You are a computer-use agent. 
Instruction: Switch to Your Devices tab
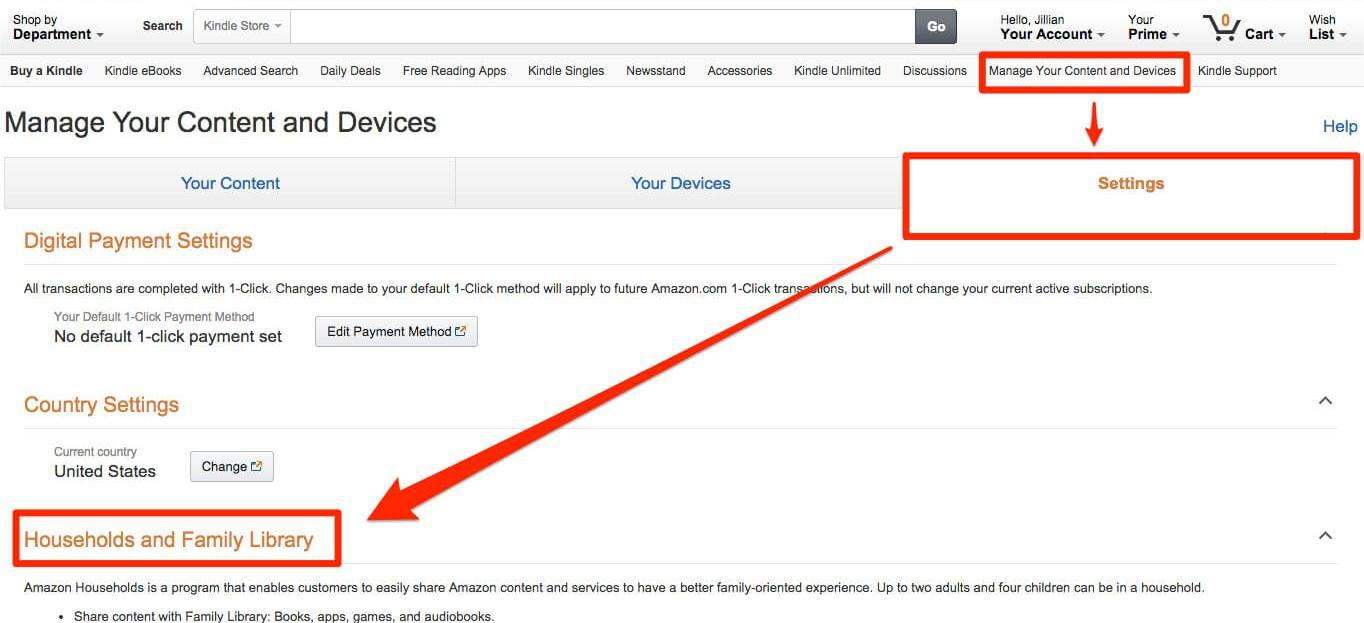tap(681, 183)
